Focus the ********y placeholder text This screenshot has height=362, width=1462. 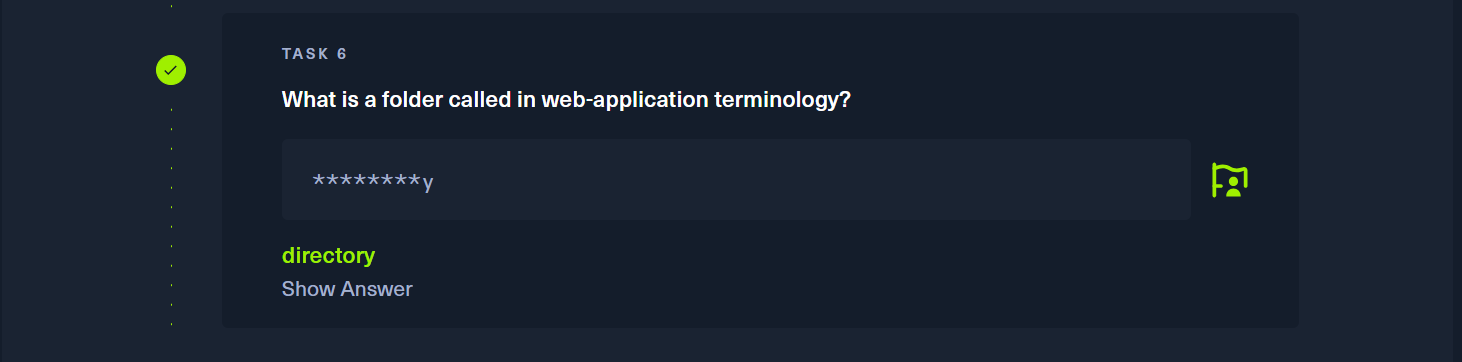[373, 181]
